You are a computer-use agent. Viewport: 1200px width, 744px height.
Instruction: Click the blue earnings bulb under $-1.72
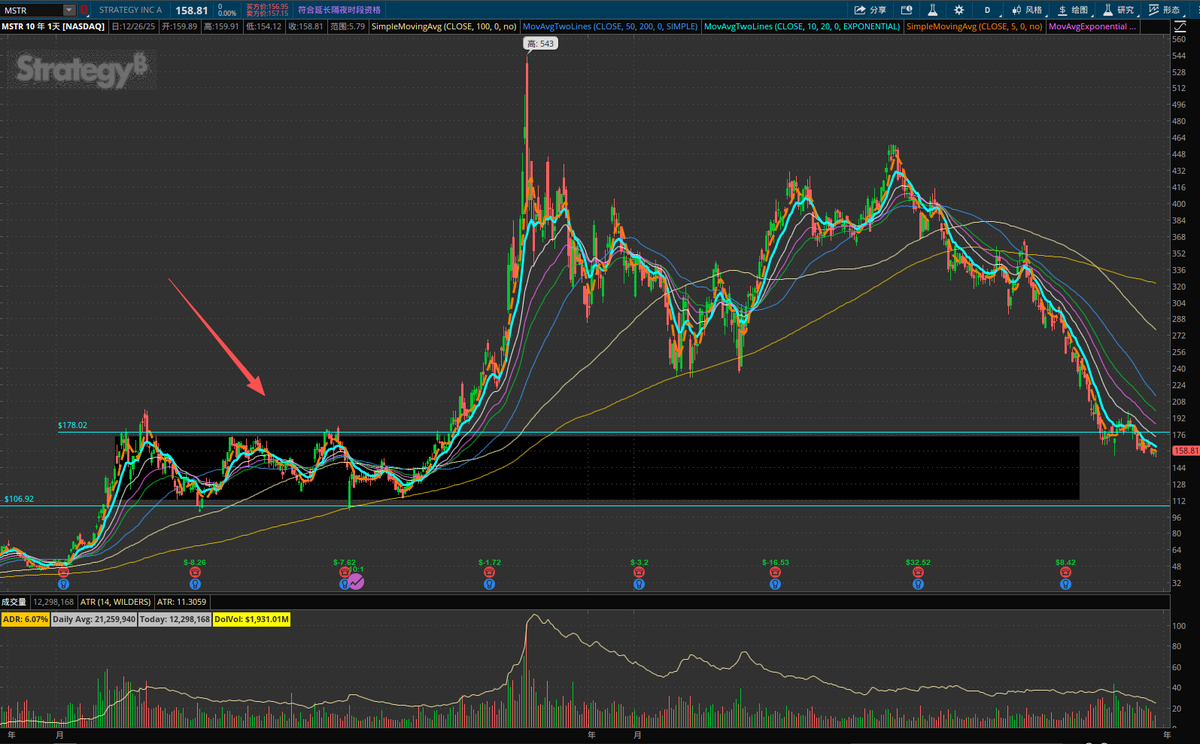489,584
